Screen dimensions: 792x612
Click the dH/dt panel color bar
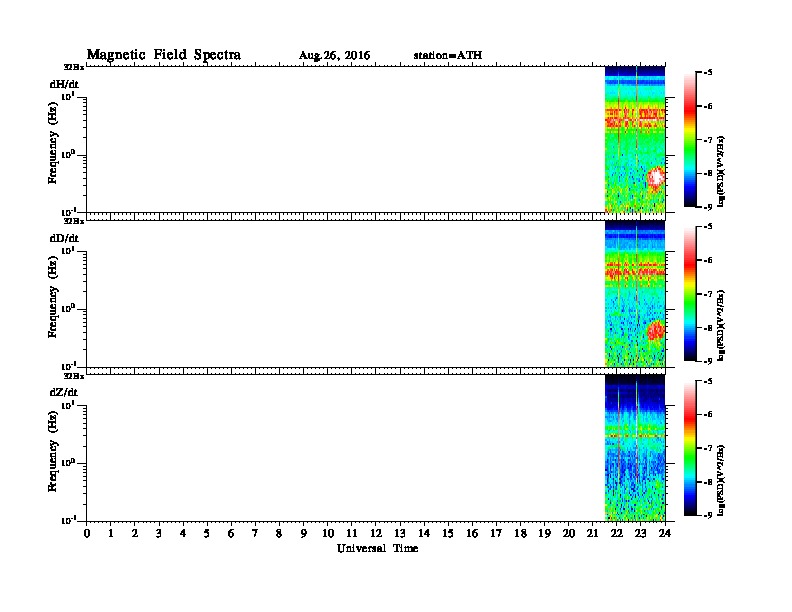tap(690, 139)
